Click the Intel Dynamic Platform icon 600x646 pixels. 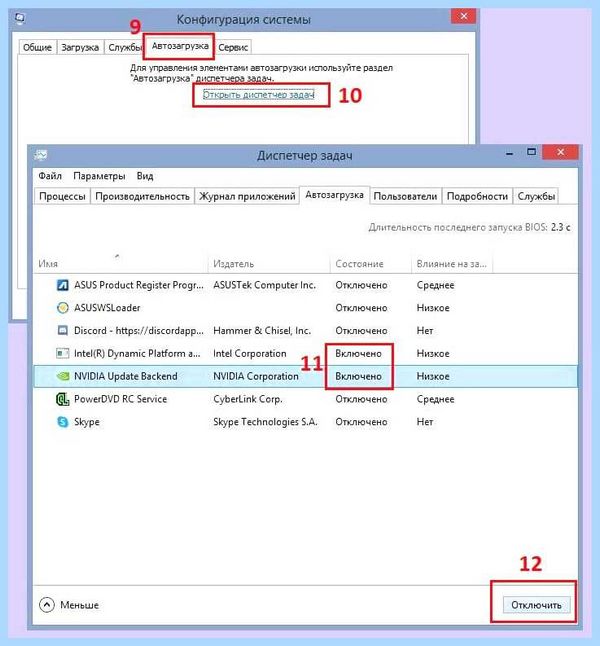63,353
